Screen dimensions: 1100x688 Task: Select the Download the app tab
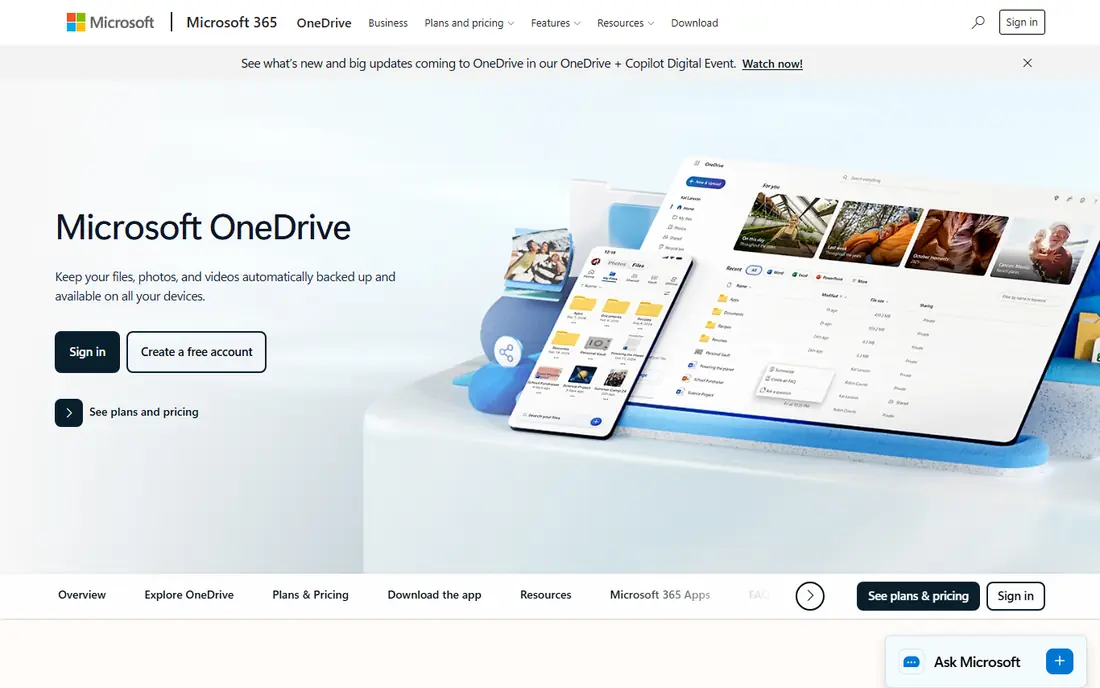click(434, 595)
